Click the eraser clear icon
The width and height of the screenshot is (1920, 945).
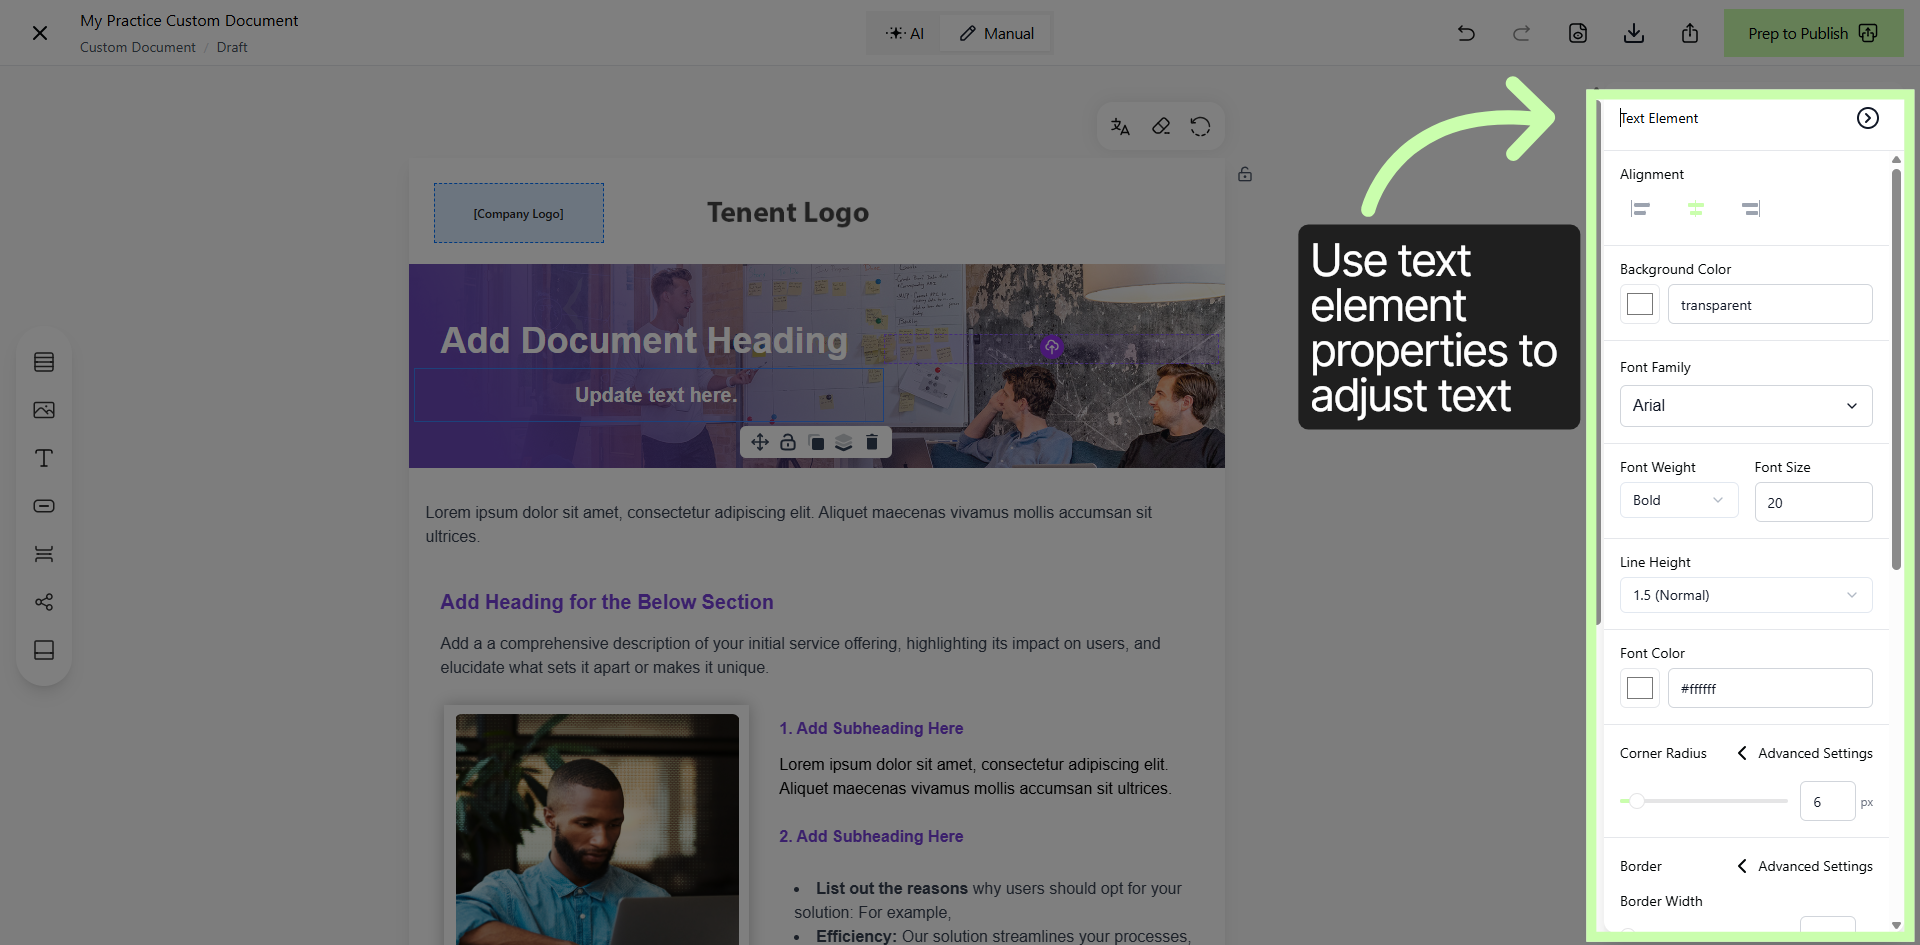pos(1160,126)
